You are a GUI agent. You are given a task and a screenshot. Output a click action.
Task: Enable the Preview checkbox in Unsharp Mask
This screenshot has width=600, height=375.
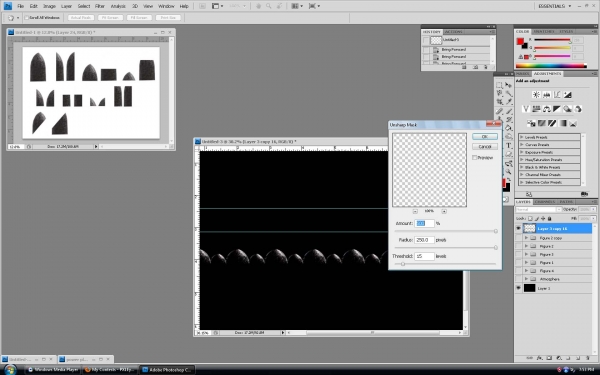[474, 157]
